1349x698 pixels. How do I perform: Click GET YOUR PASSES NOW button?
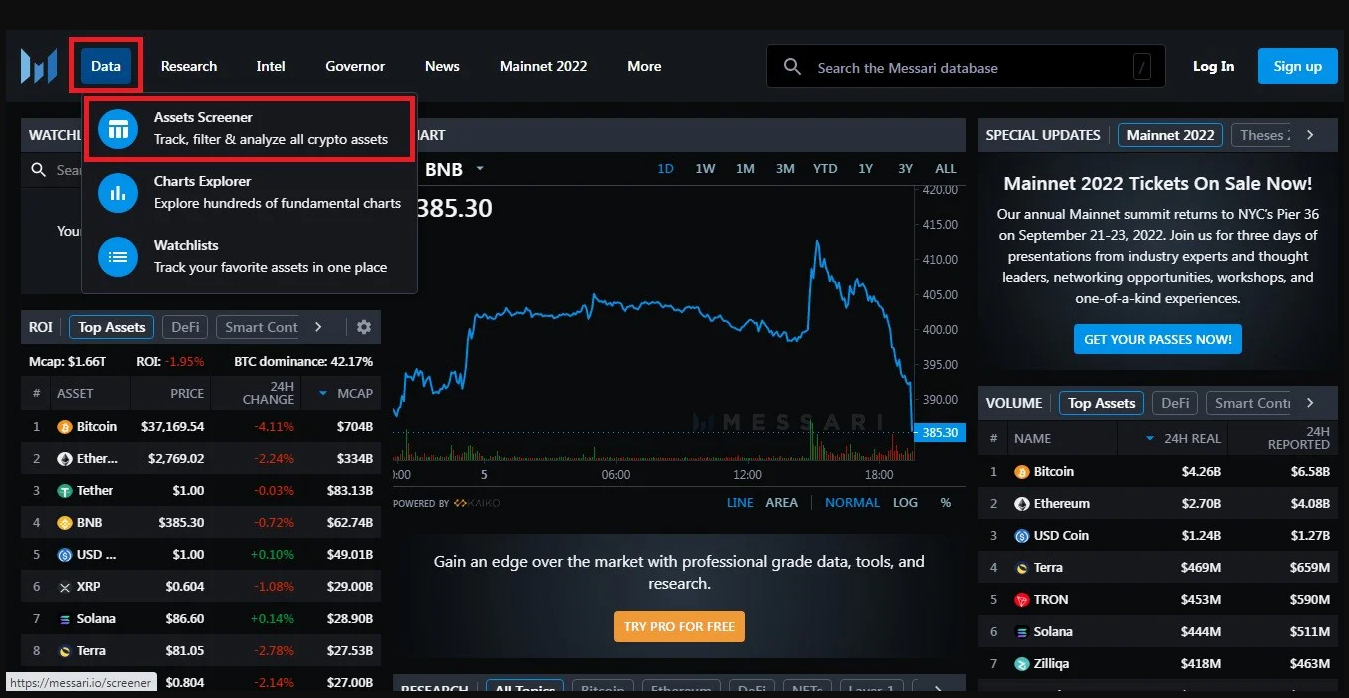(x=1158, y=339)
